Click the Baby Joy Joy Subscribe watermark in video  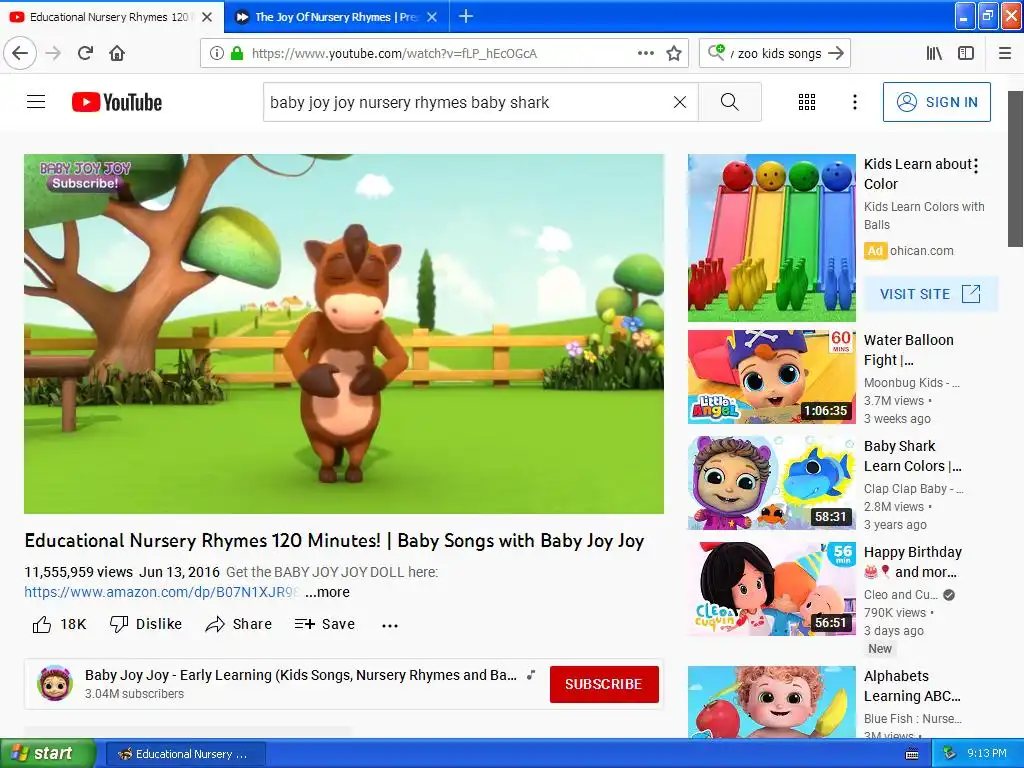pos(85,176)
